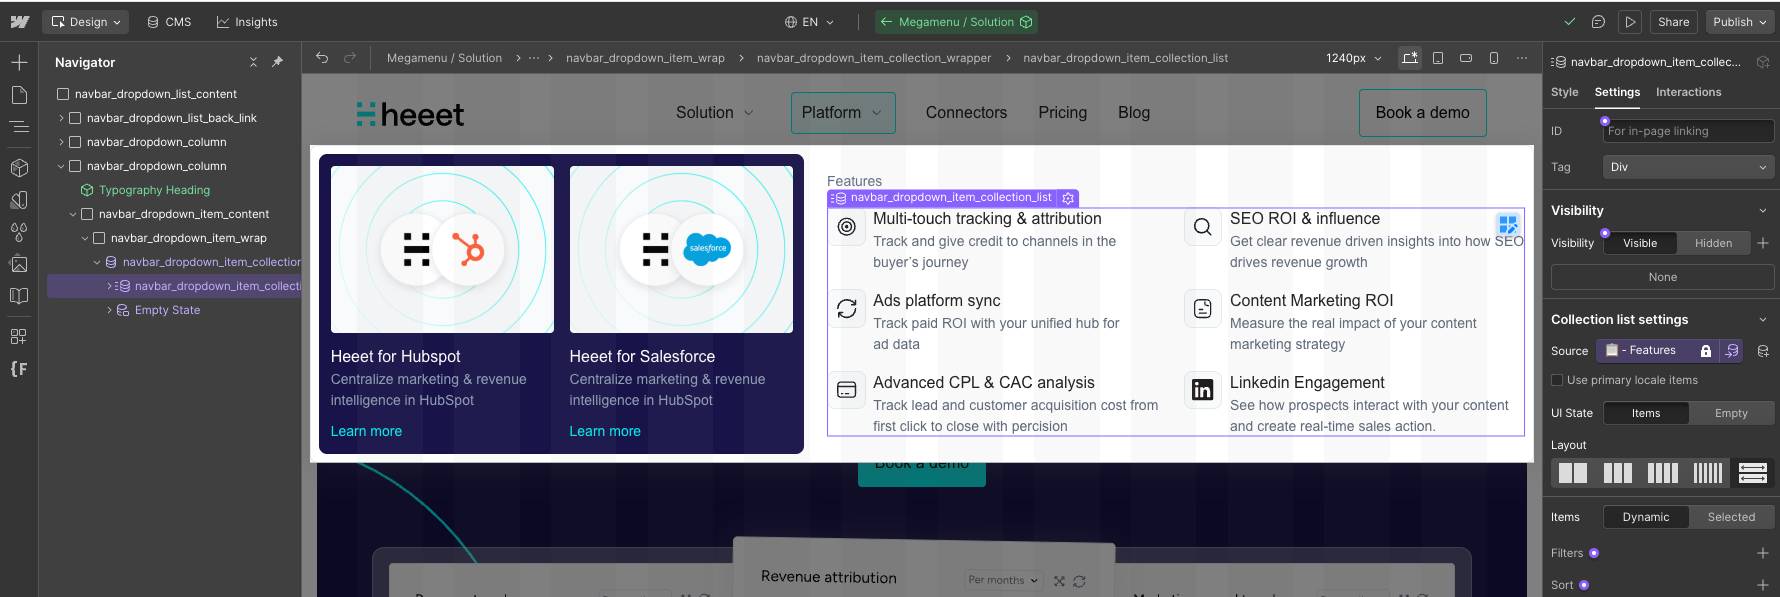Open the Finsweet {F icon in sidebar

[19, 369]
